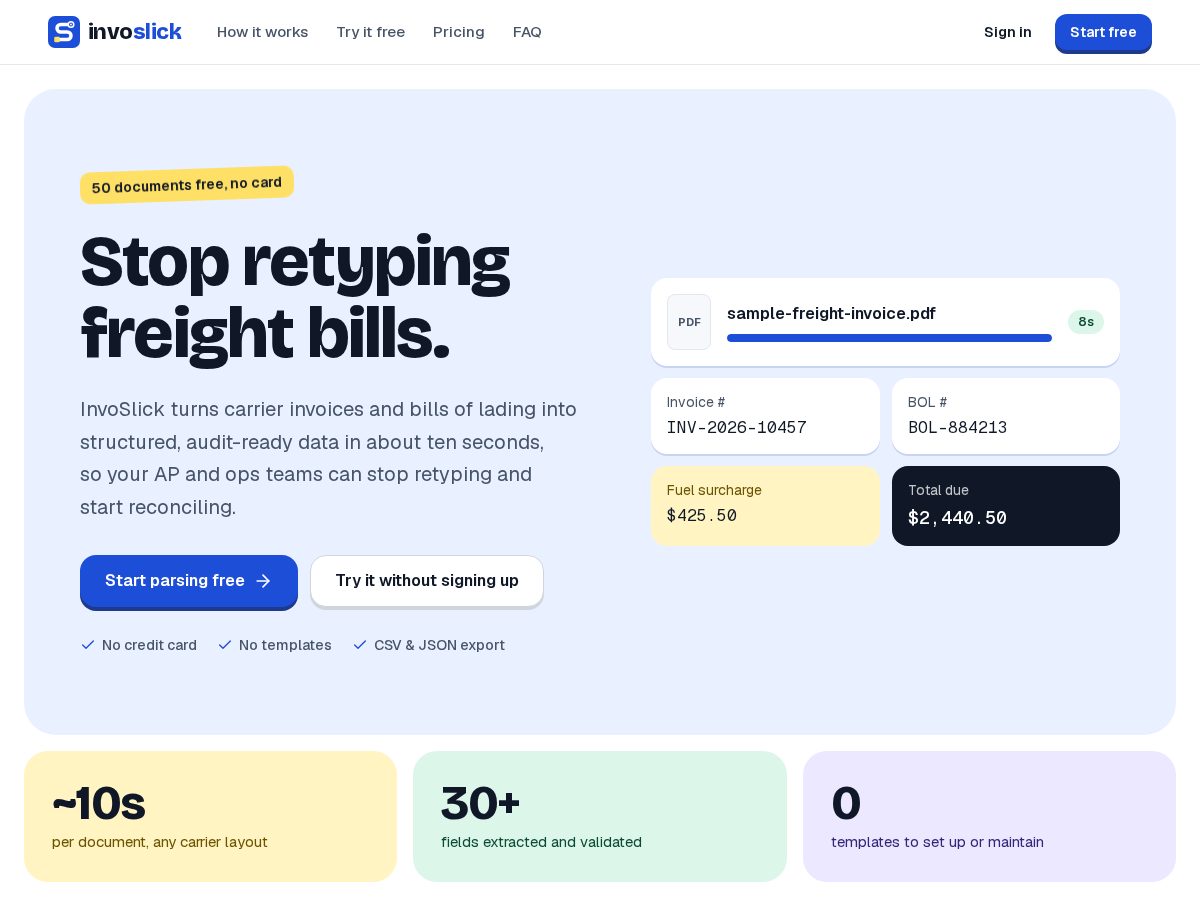This screenshot has height=900, width=1200.
Task: Click per document, any carrier layout text
Action: pos(160,842)
